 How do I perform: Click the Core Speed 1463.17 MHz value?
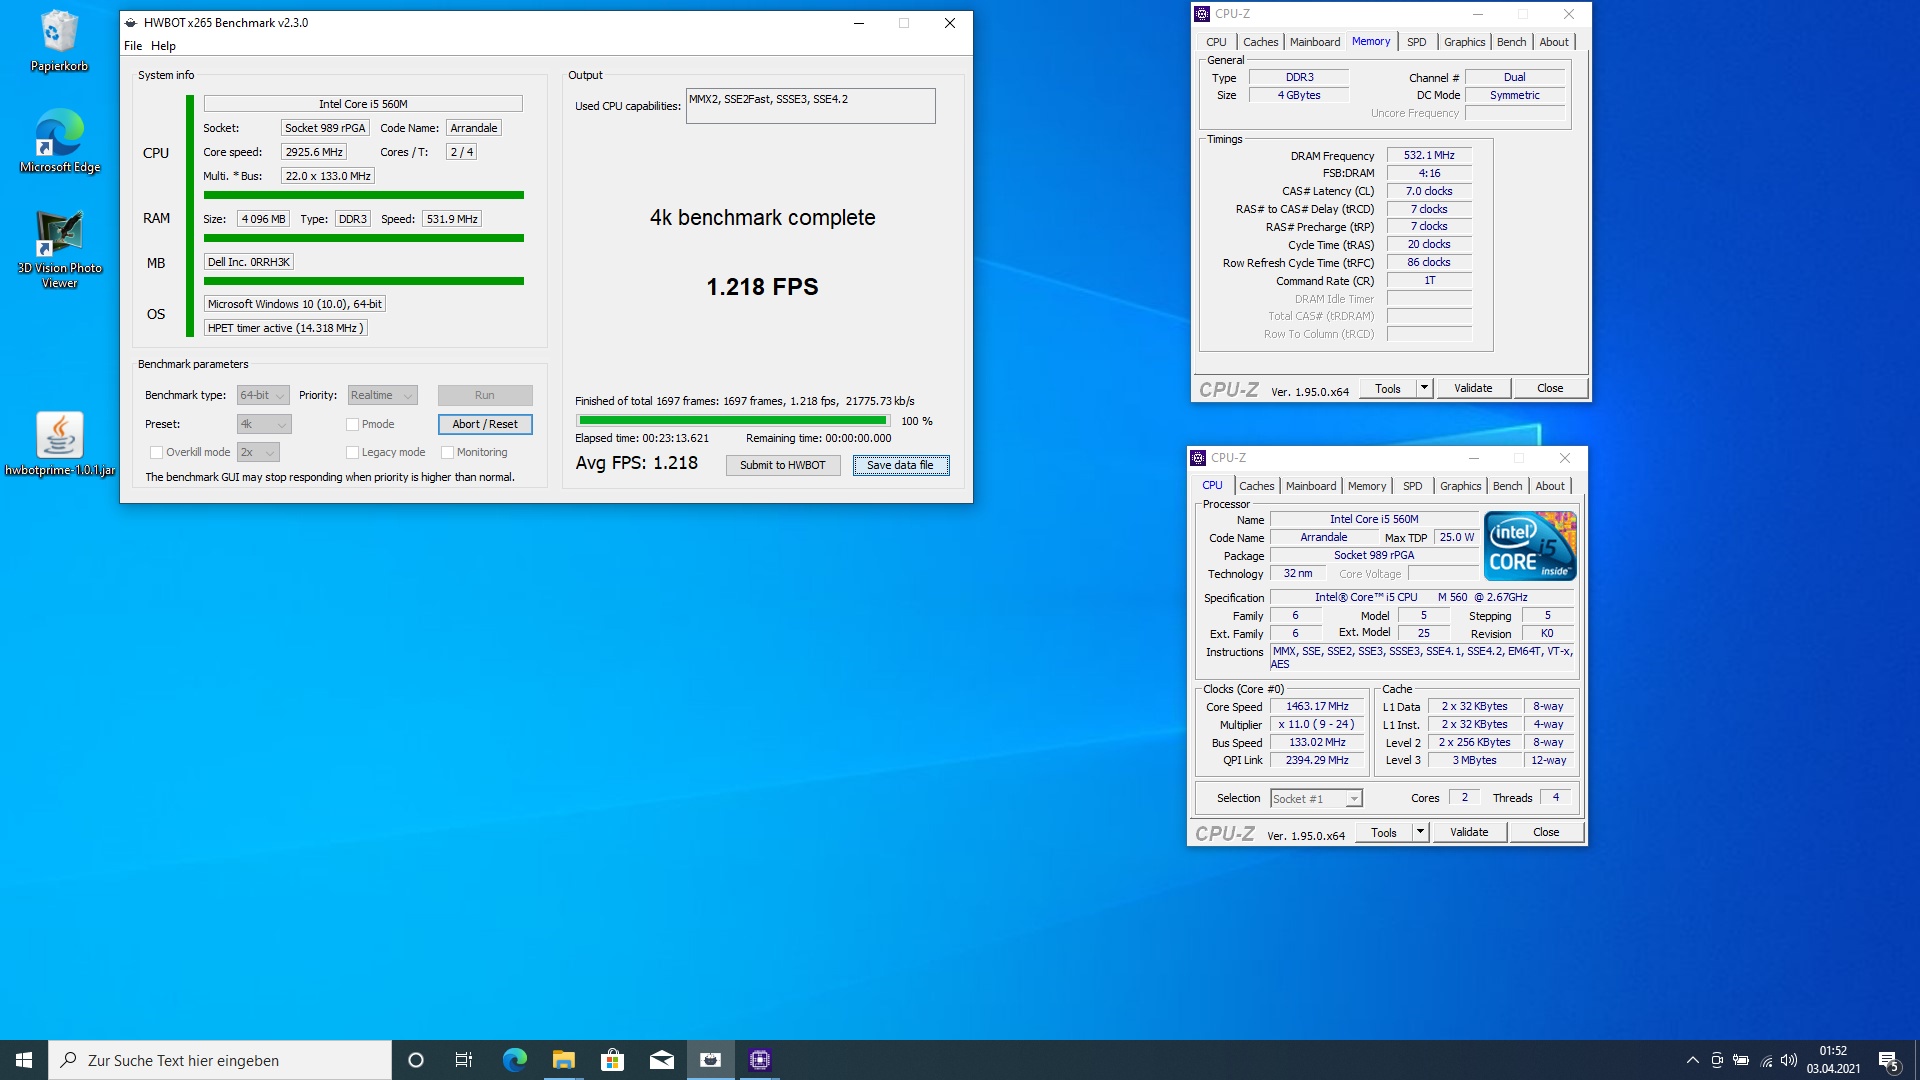click(x=1317, y=706)
